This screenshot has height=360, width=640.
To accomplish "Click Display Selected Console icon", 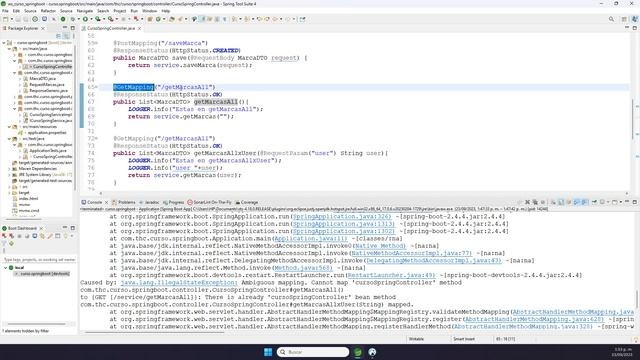I will click(x=602, y=202).
